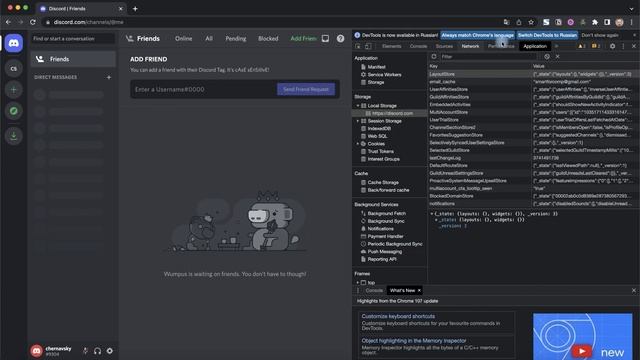The image size is (640, 360).
Task: Select inspect element tool in DevTools
Action: point(358,47)
